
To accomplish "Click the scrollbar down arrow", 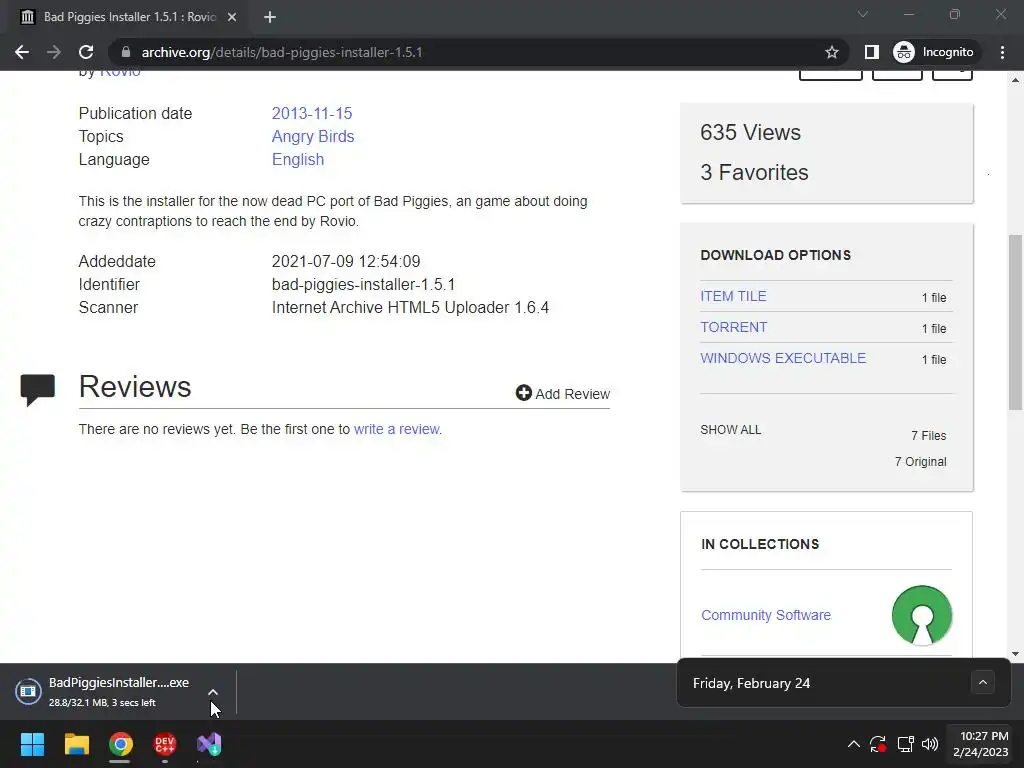I will pyautogui.click(x=1015, y=654).
